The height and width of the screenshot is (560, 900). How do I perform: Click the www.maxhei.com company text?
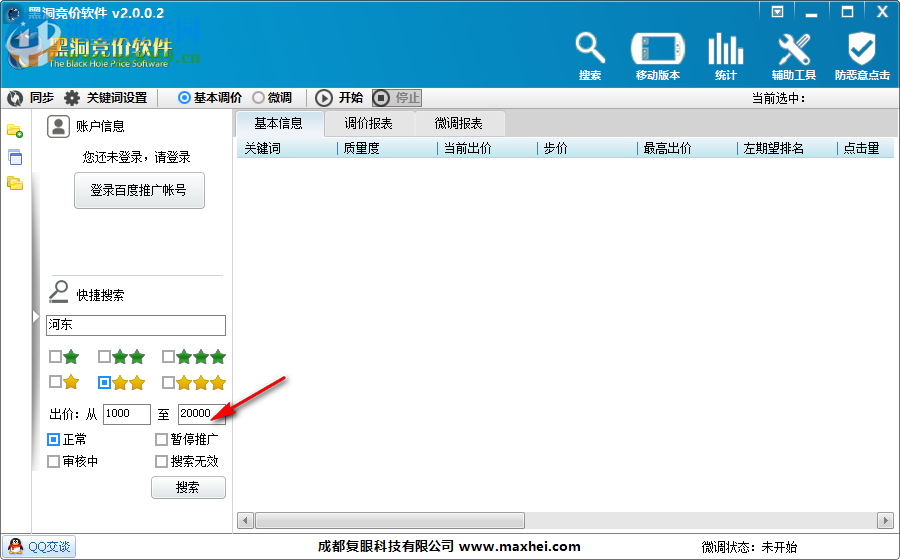coord(519,547)
